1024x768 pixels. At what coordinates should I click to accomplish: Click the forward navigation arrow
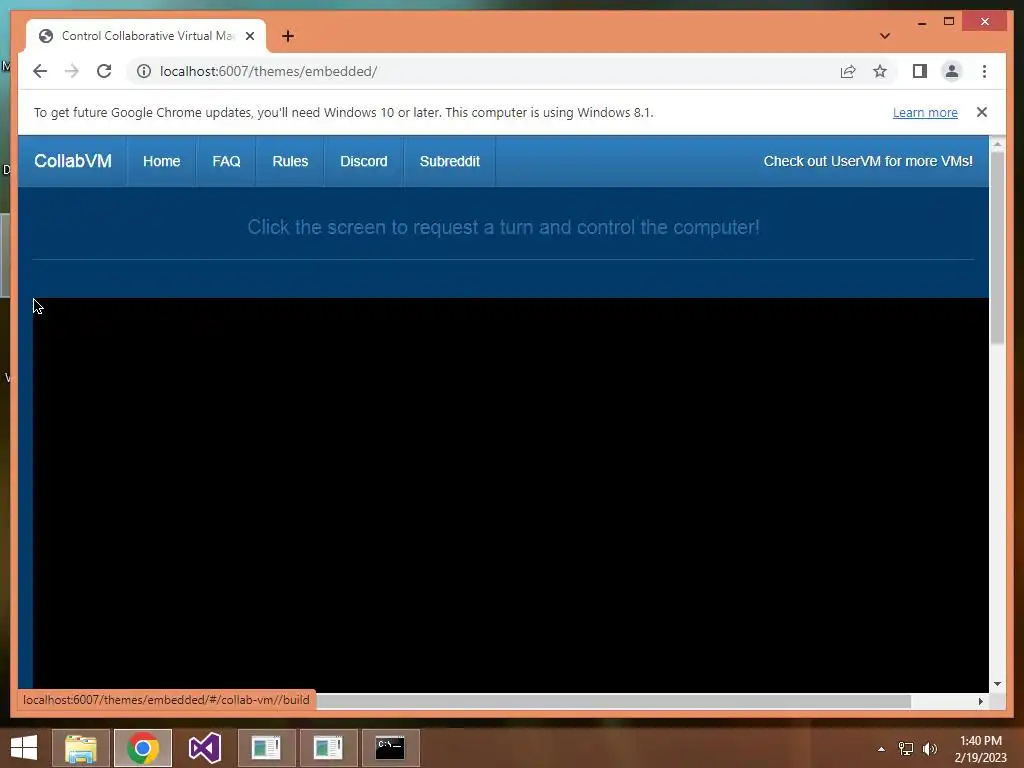click(72, 71)
